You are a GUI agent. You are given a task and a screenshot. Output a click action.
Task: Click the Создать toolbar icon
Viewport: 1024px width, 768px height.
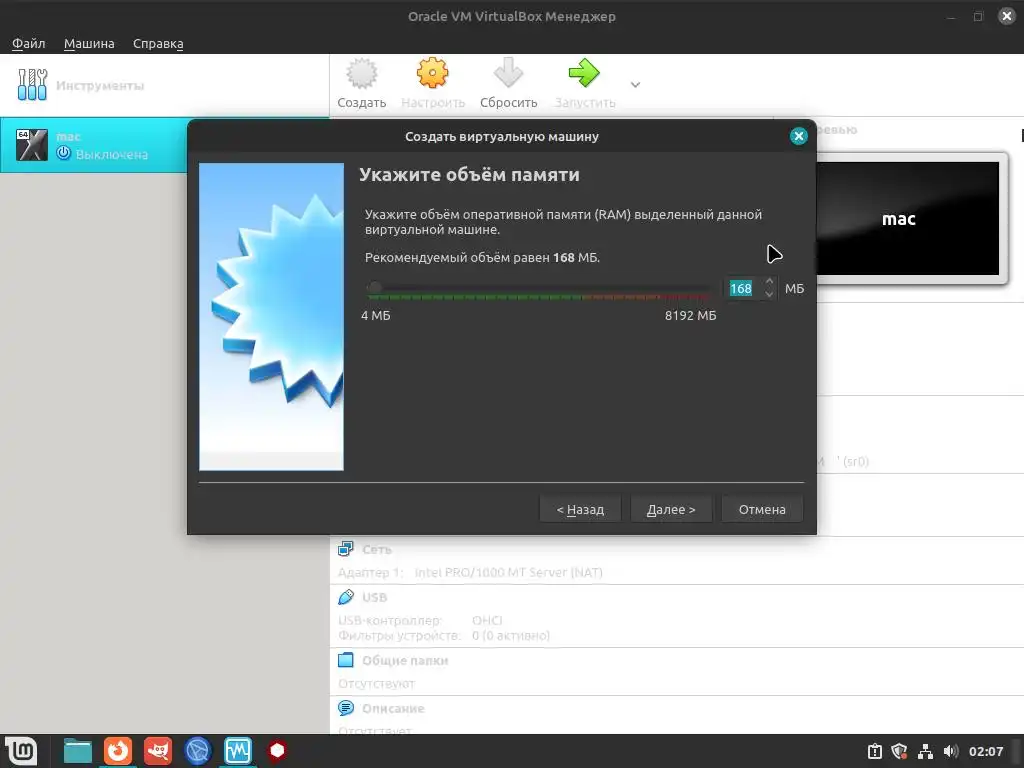tap(361, 73)
